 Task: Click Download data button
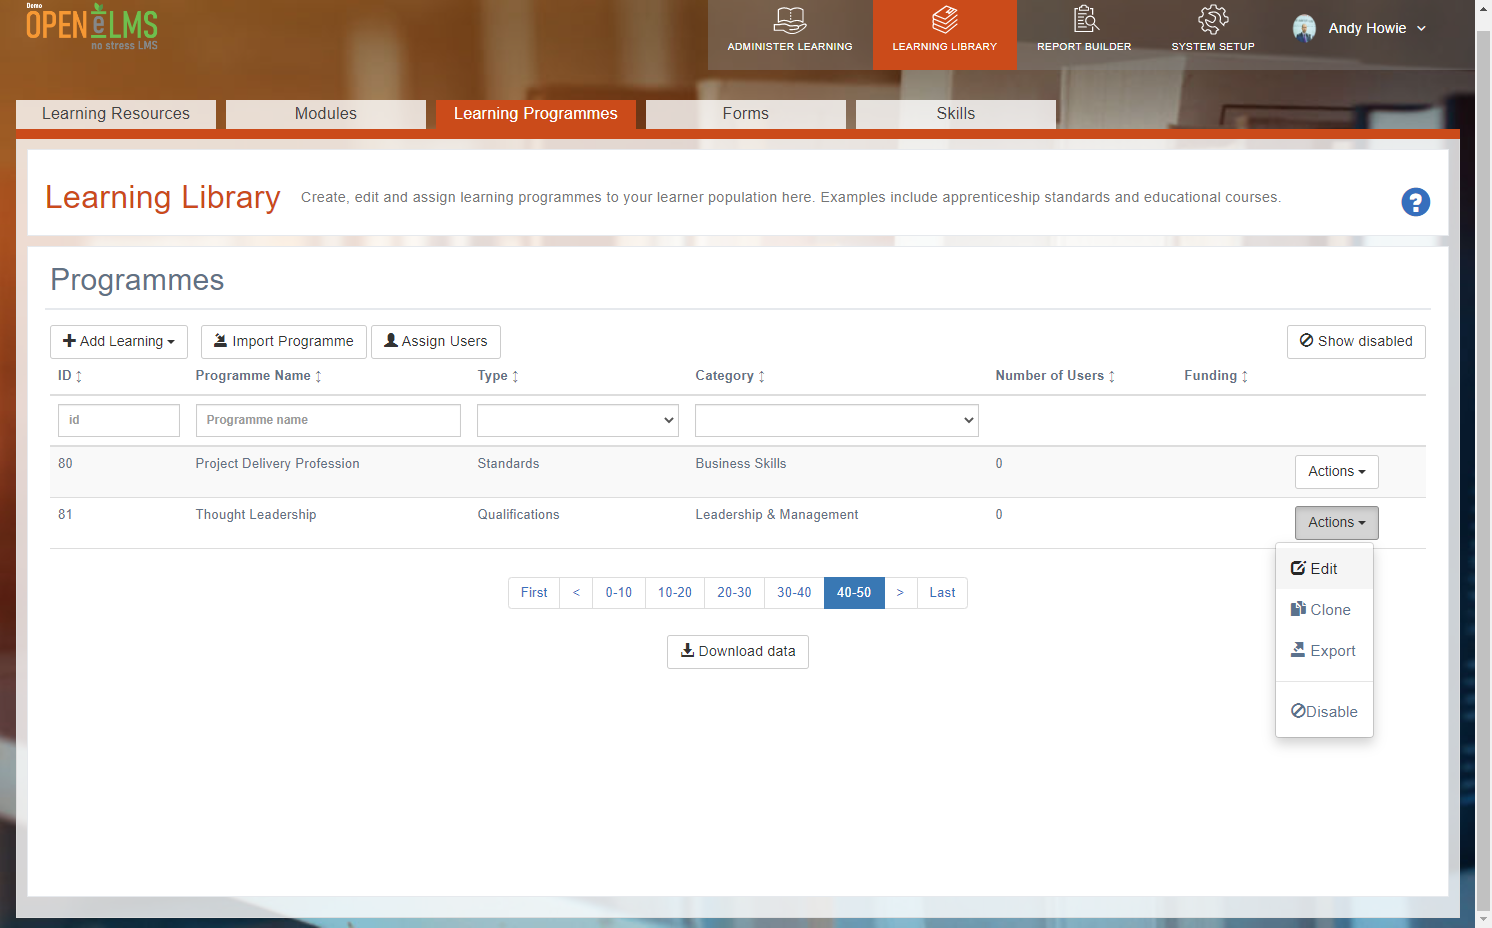click(738, 652)
